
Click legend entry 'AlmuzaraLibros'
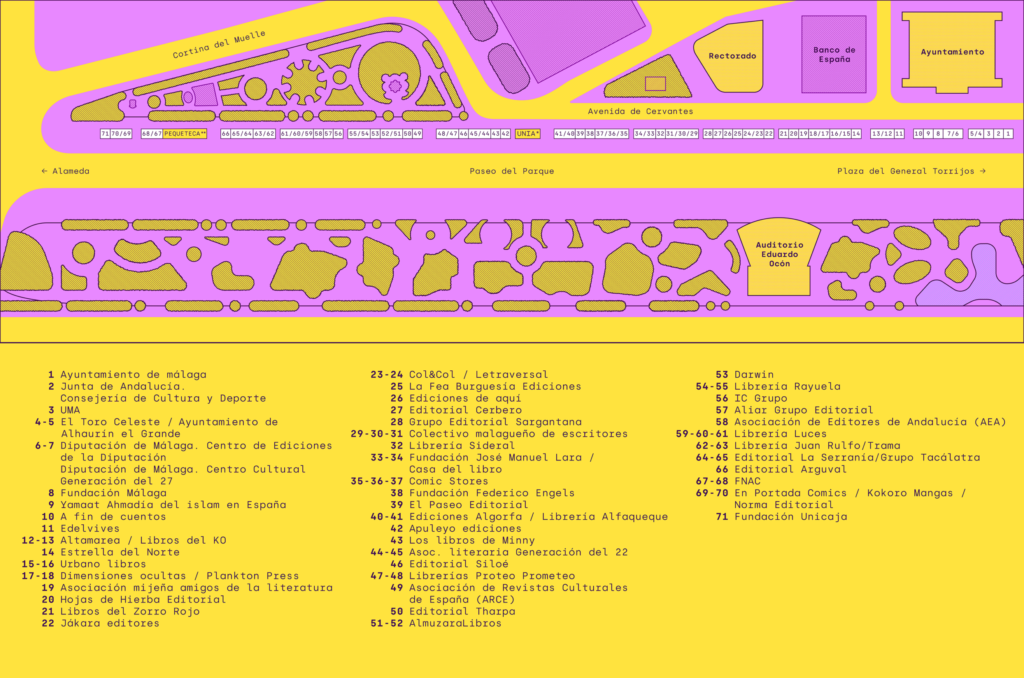coord(455,623)
